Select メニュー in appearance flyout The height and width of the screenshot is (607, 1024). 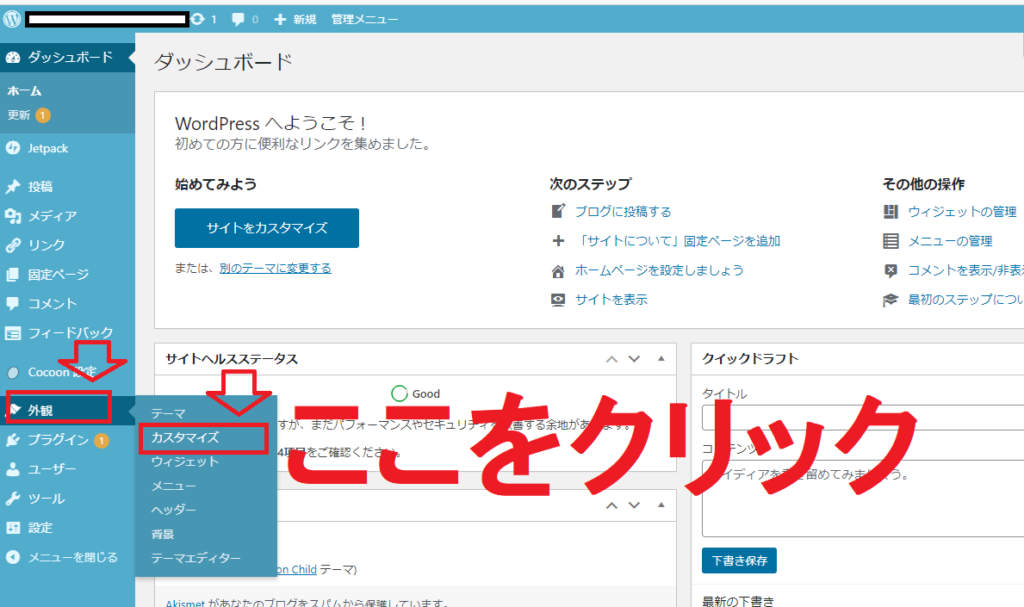pyautogui.click(x=173, y=486)
